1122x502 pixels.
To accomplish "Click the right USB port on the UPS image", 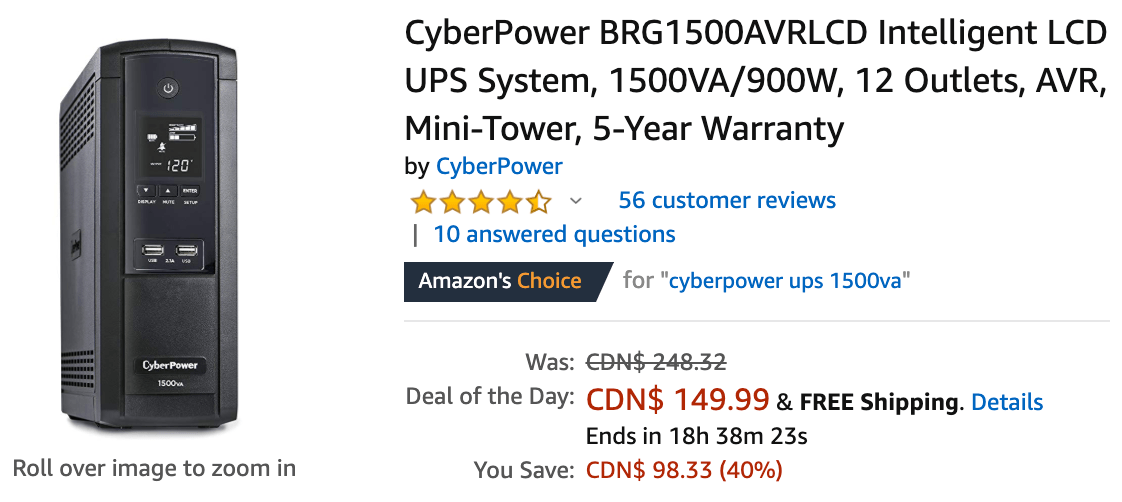I will coord(187,251).
